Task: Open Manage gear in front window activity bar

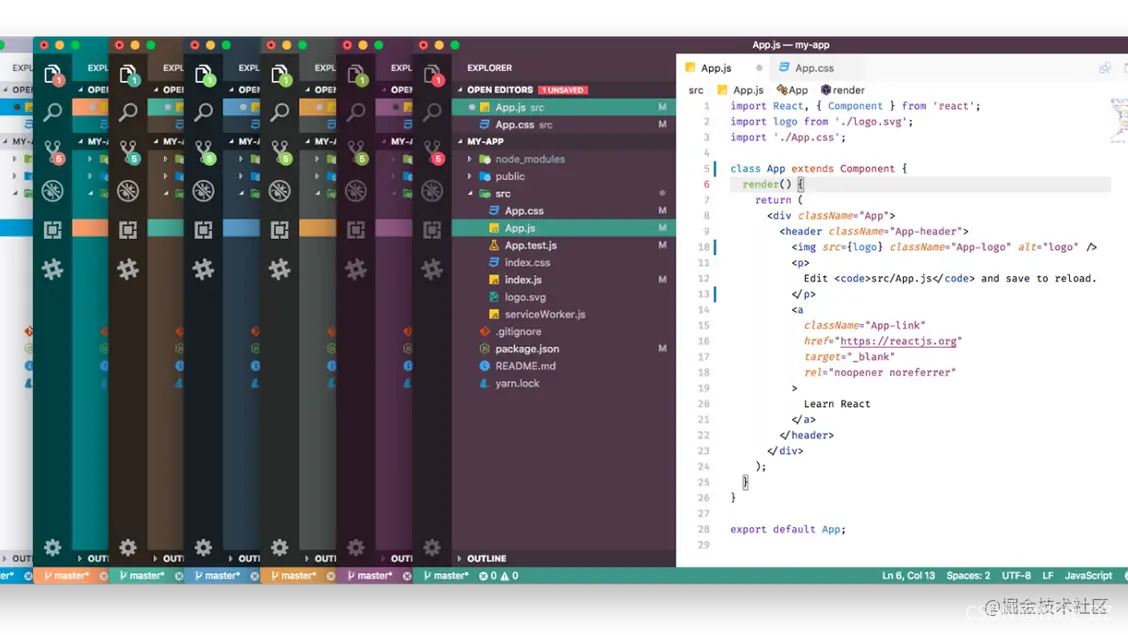Action: point(432,547)
